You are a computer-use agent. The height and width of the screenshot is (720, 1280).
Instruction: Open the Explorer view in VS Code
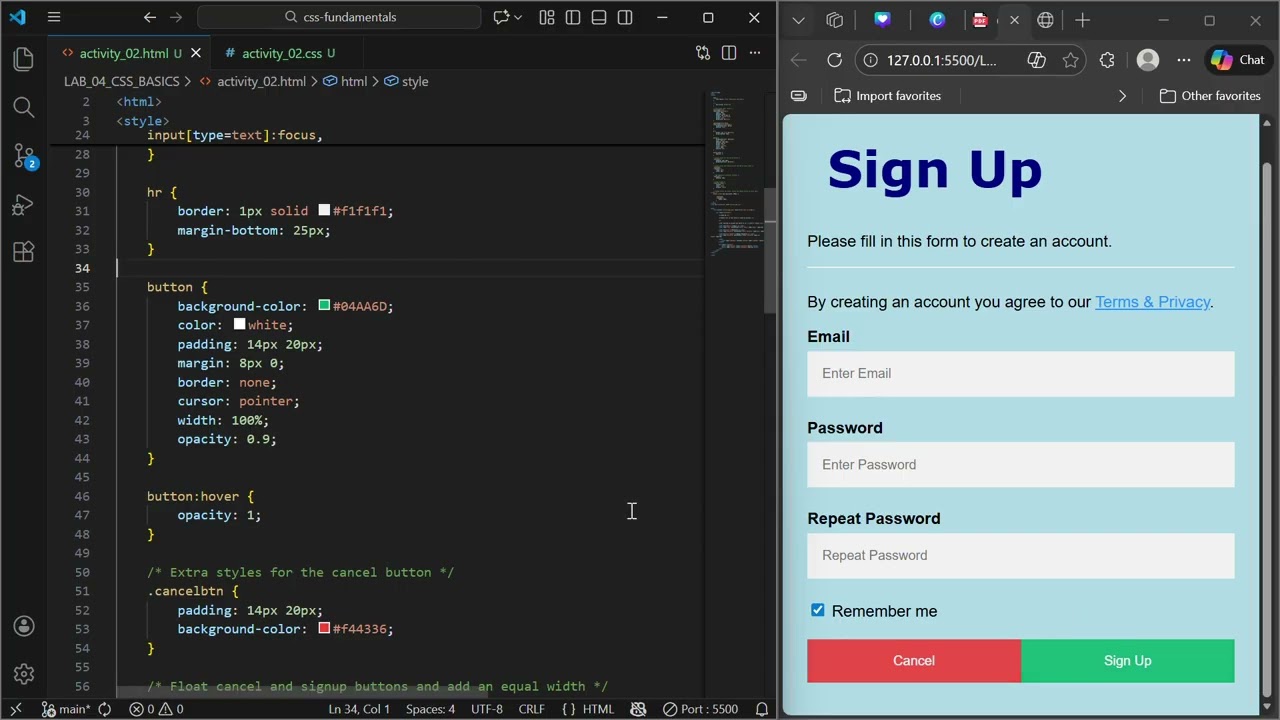point(24,59)
